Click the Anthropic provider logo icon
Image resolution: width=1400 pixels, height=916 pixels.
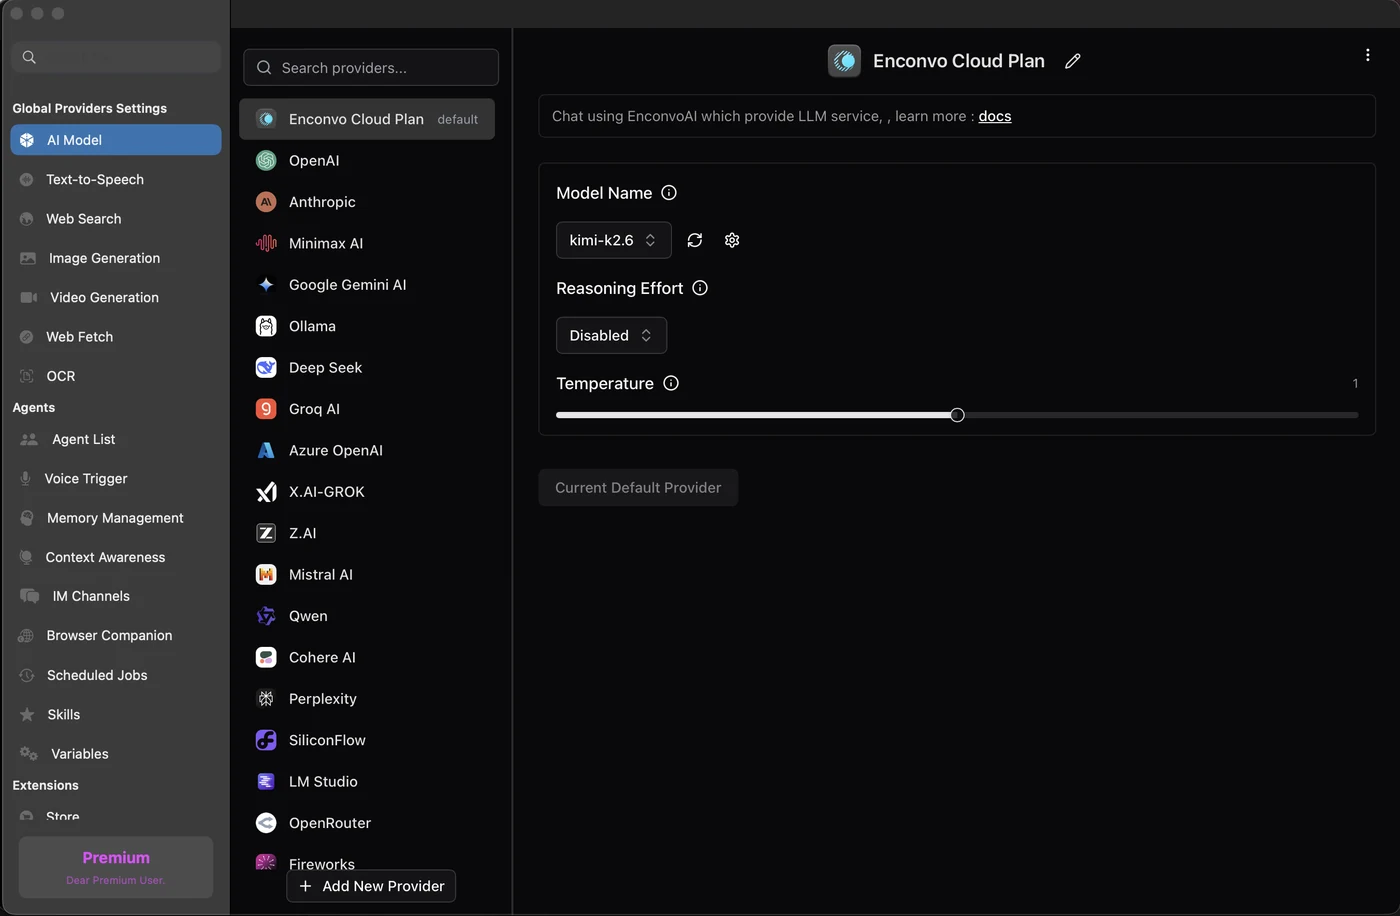pyautogui.click(x=266, y=202)
